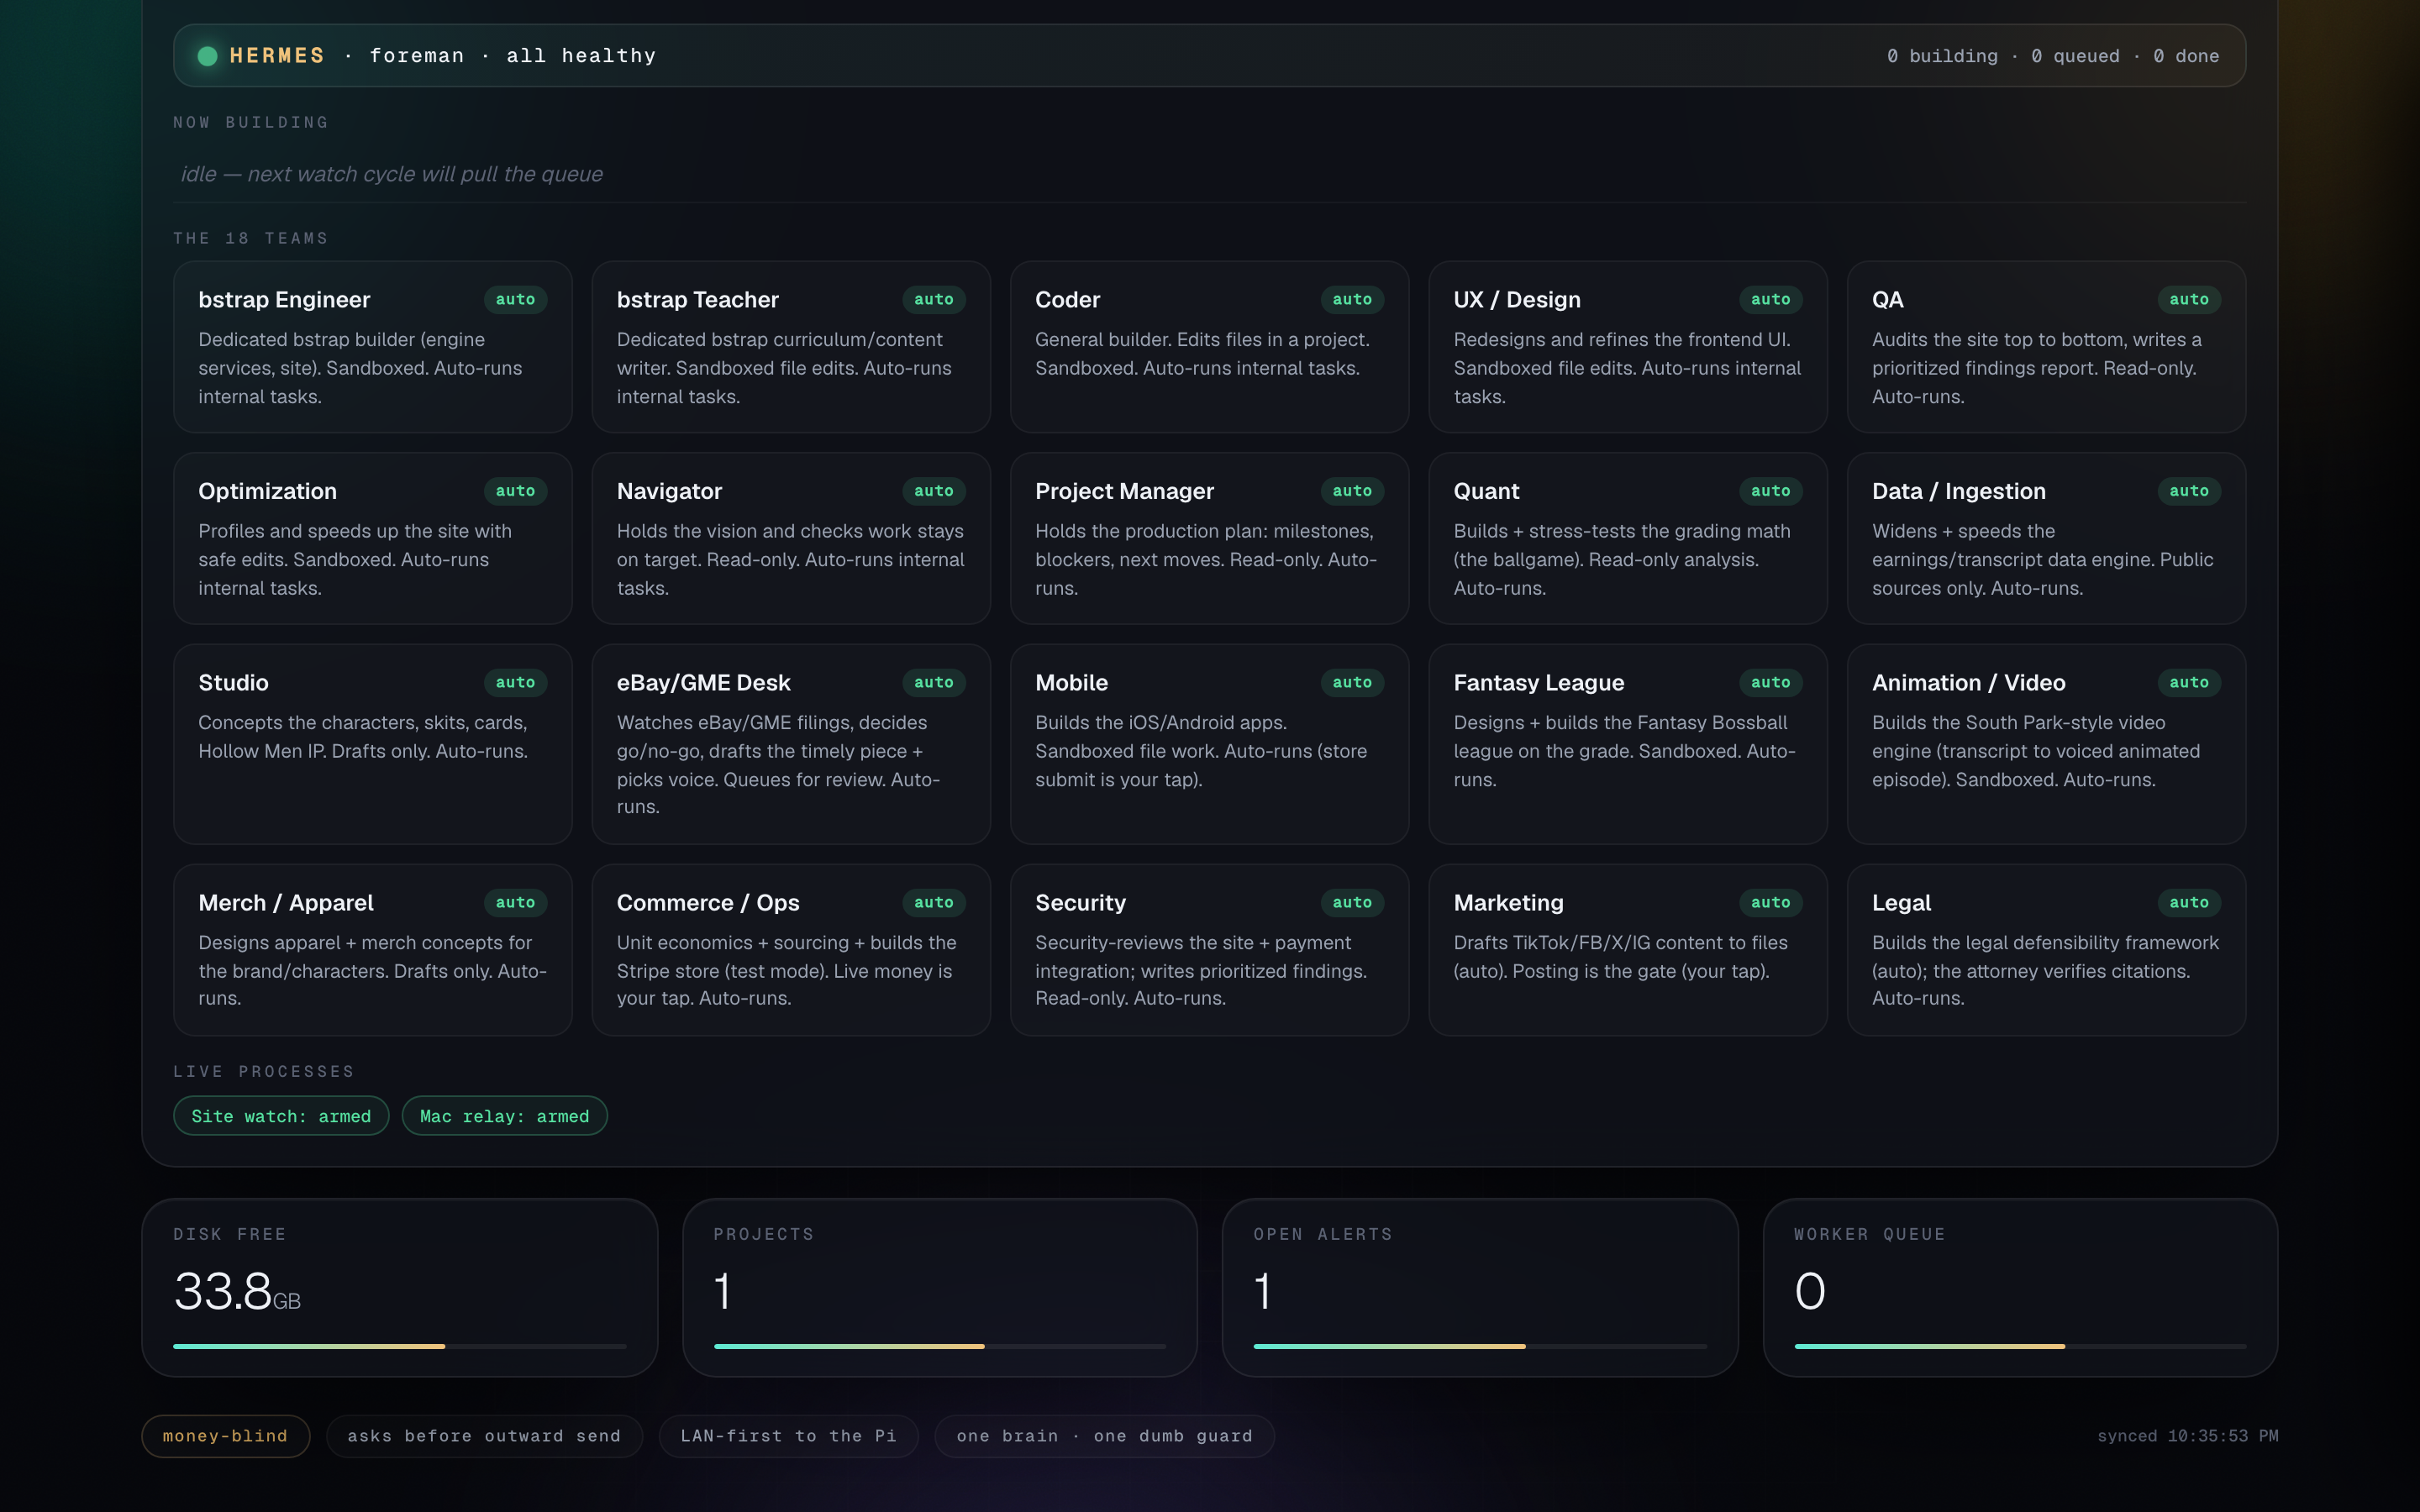Select the Project Manager title
The image size is (2420, 1512).
pos(1124,492)
